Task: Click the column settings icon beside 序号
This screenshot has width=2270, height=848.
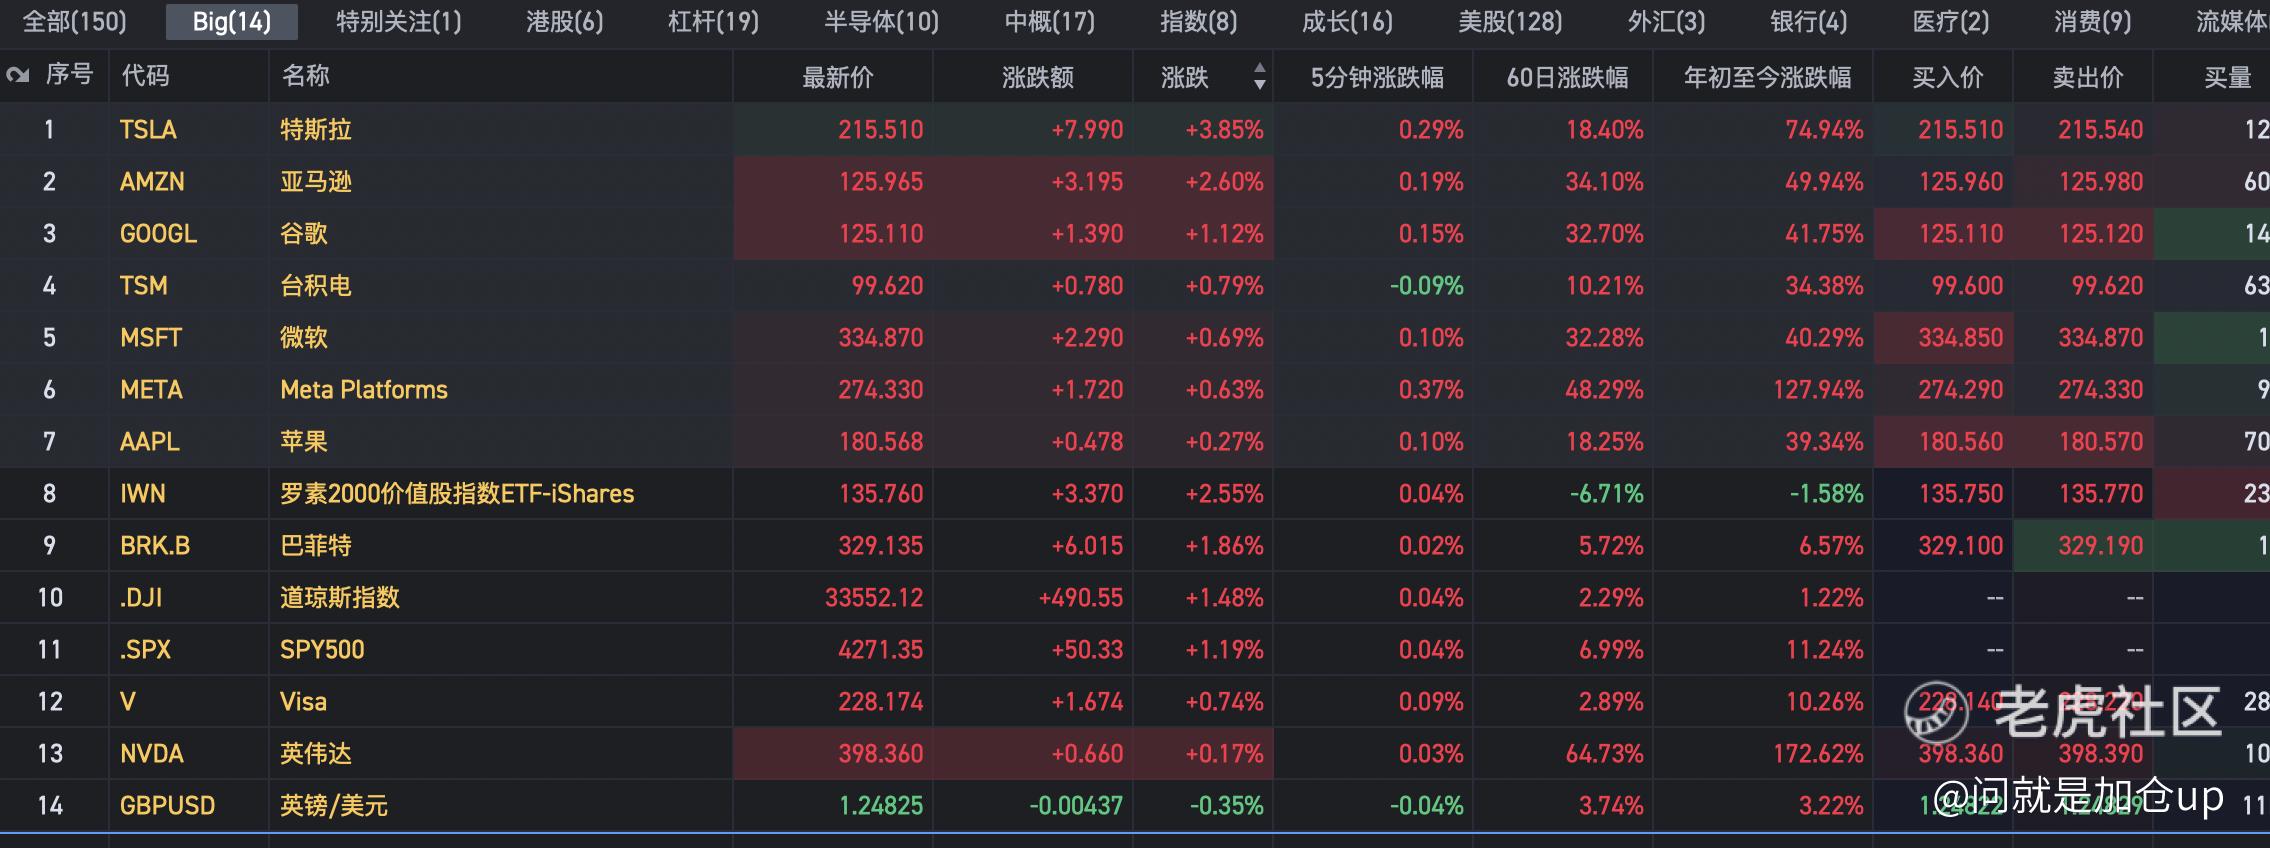Action: tap(17, 76)
